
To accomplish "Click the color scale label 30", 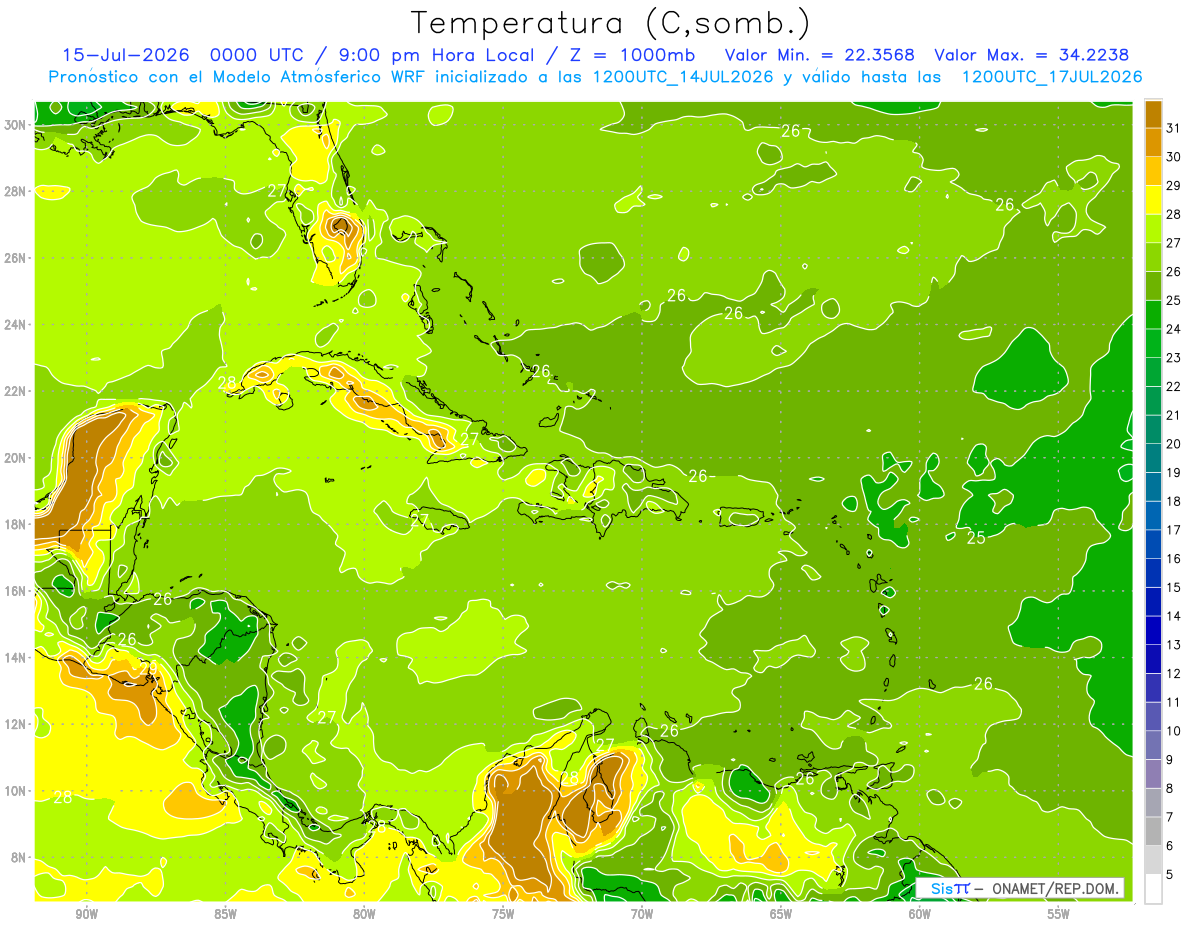I will pos(1174,156).
